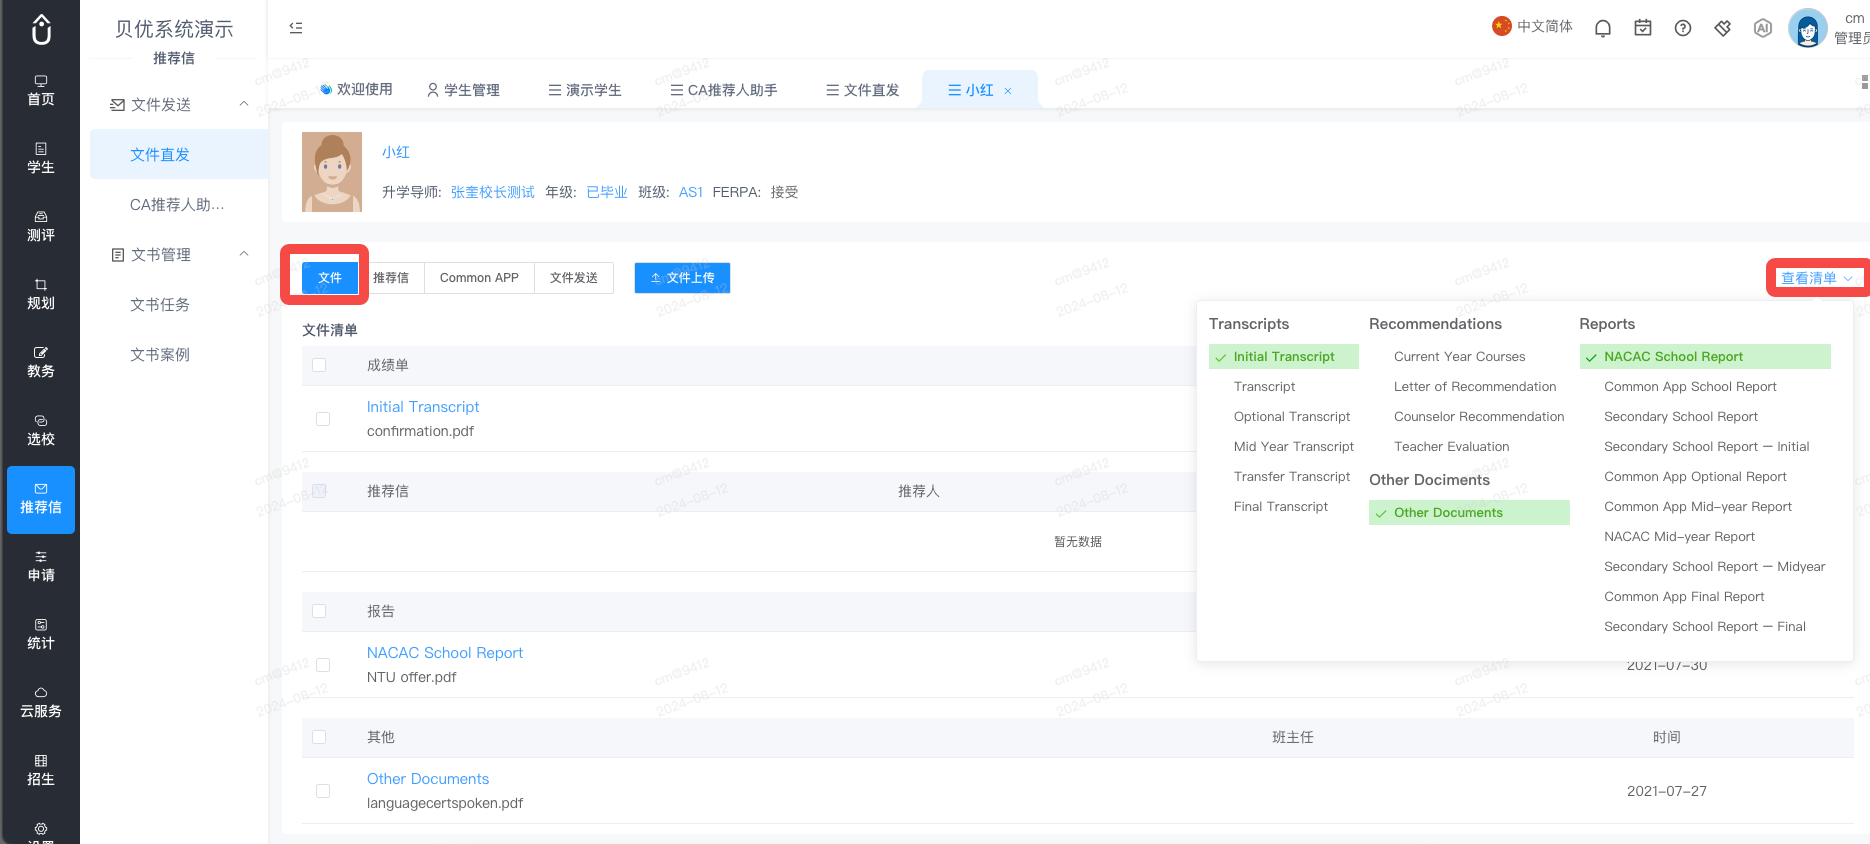Click the AI assistant icon in the header
1870x844 pixels.
click(1763, 28)
